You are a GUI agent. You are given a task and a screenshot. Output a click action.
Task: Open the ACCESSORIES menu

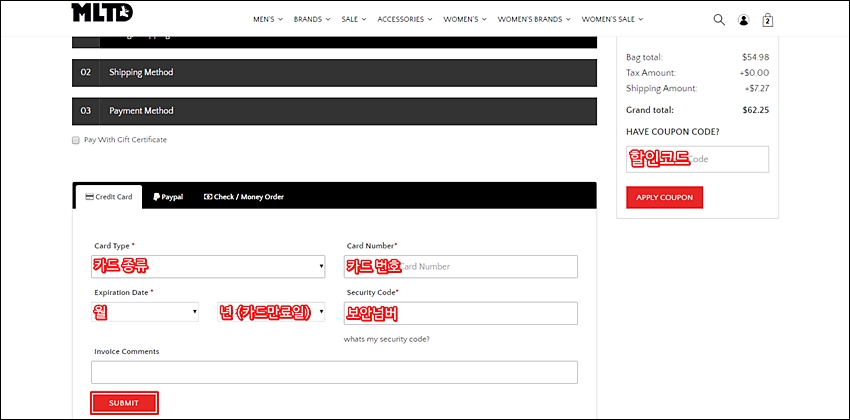tap(405, 19)
